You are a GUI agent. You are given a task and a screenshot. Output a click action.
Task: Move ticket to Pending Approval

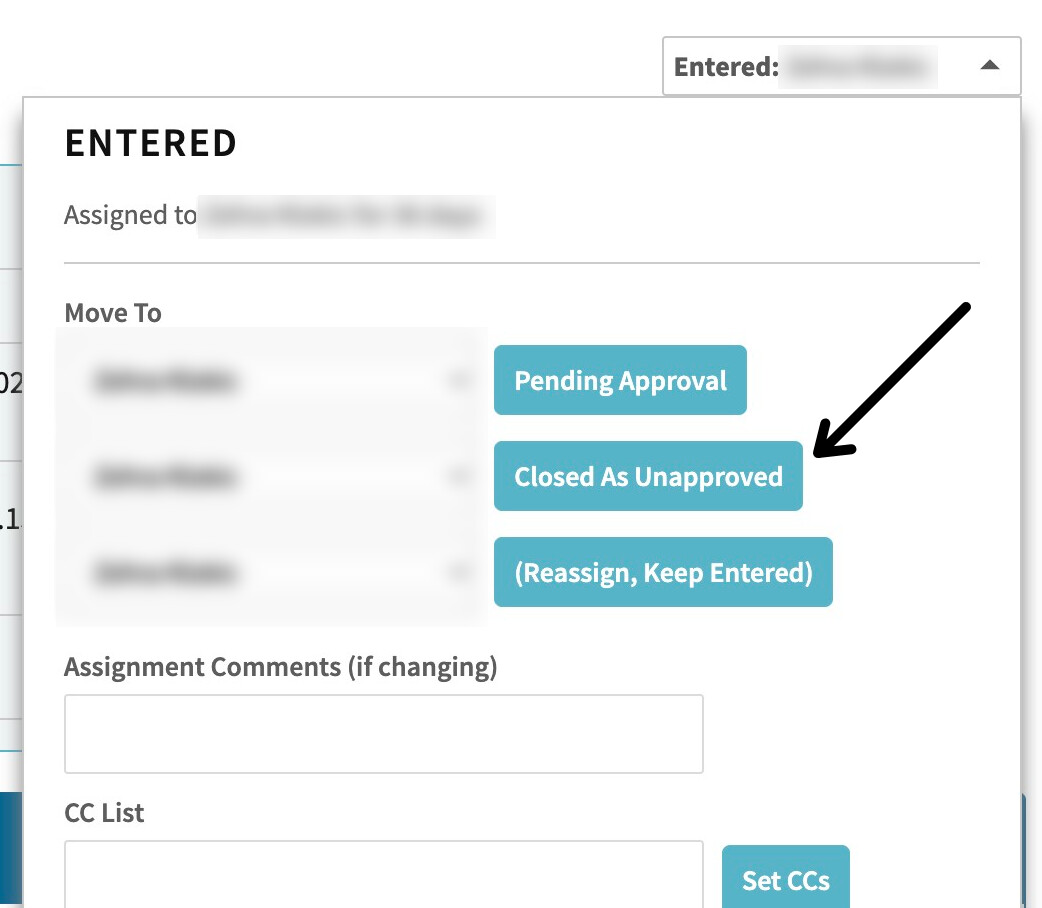tap(620, 380)
